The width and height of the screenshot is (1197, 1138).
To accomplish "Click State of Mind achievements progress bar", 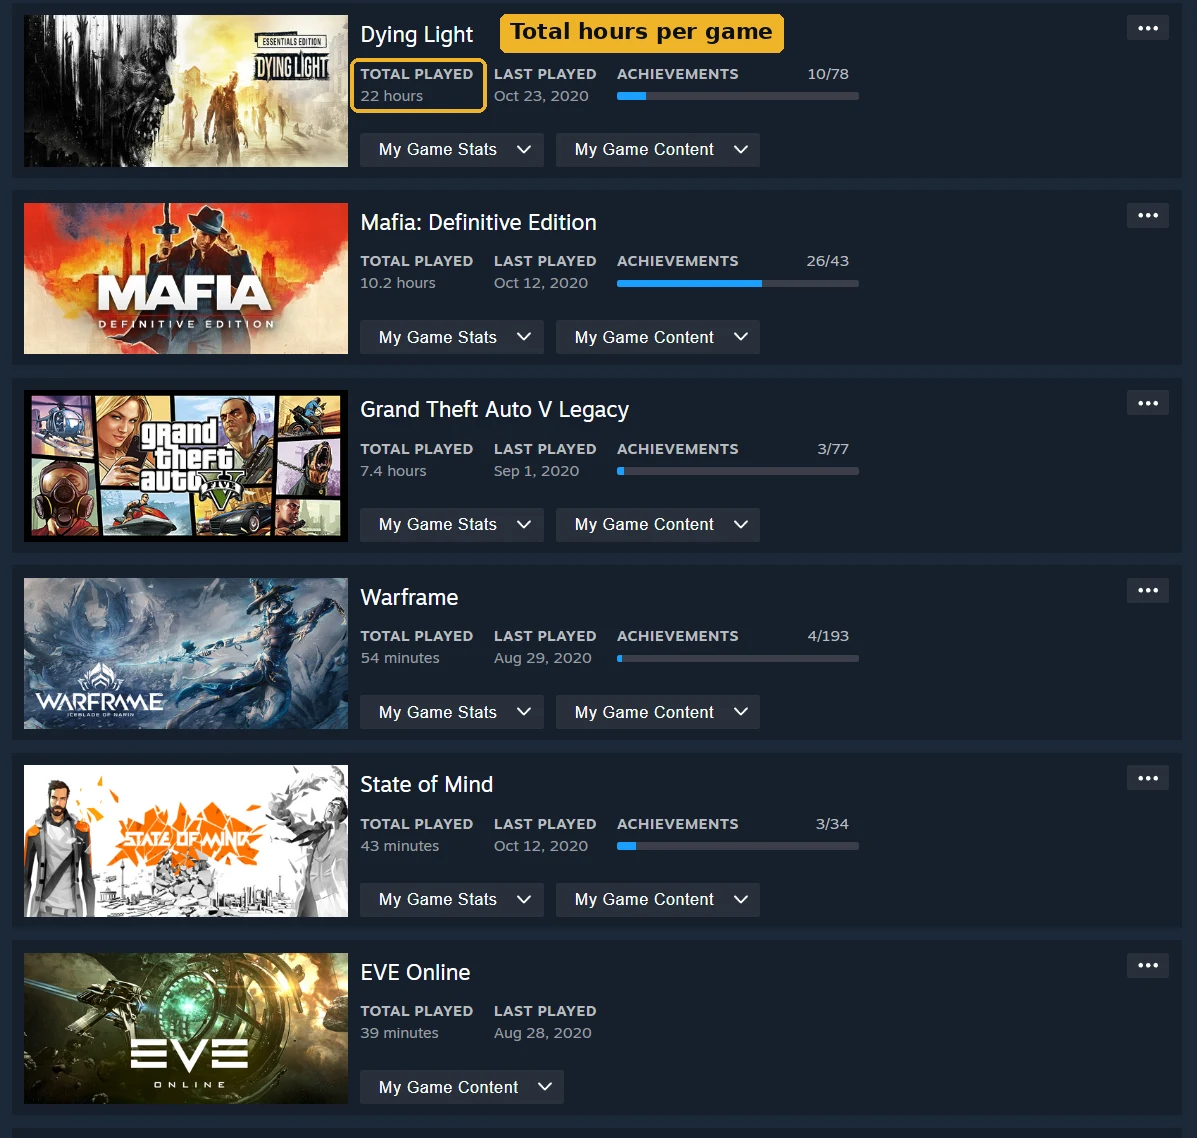I will (737, 846).
